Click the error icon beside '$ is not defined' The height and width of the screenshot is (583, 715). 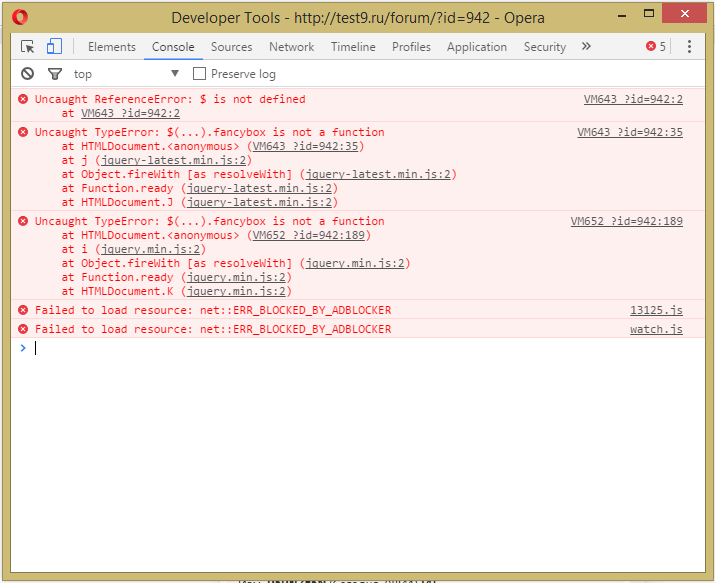(23, 100)
